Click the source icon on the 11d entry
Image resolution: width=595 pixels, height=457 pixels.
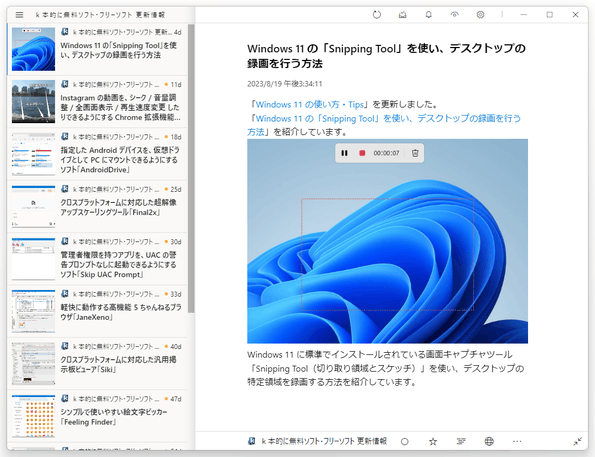65,84
